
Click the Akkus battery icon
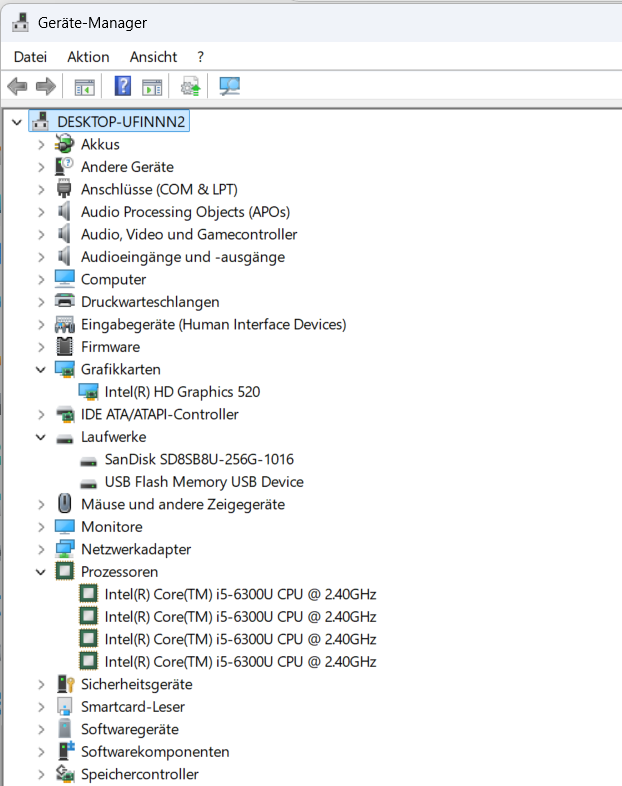(x=65, y=144)
